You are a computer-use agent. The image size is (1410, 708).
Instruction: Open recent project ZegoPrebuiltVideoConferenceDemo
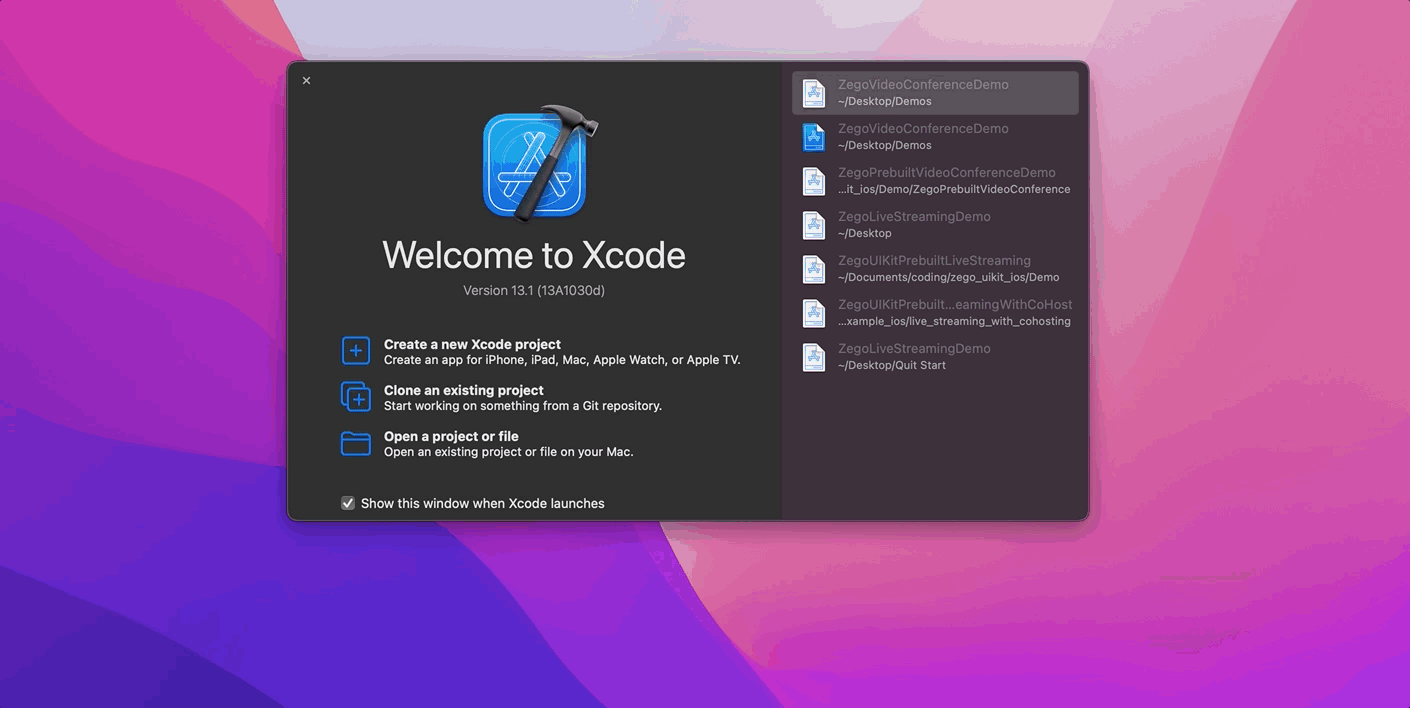coord(947,173)
